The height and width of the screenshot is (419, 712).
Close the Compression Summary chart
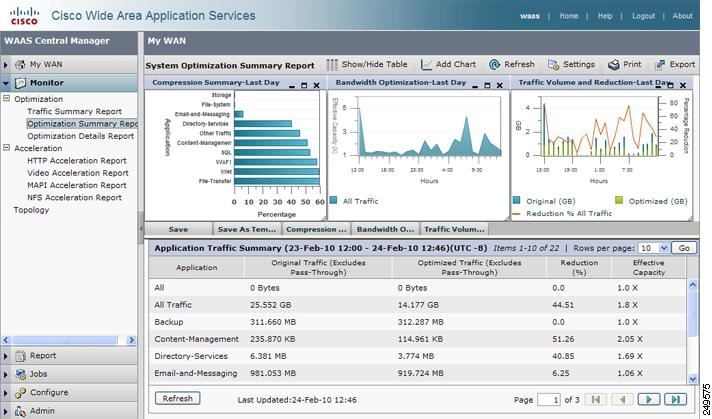[x=316, y=85]
